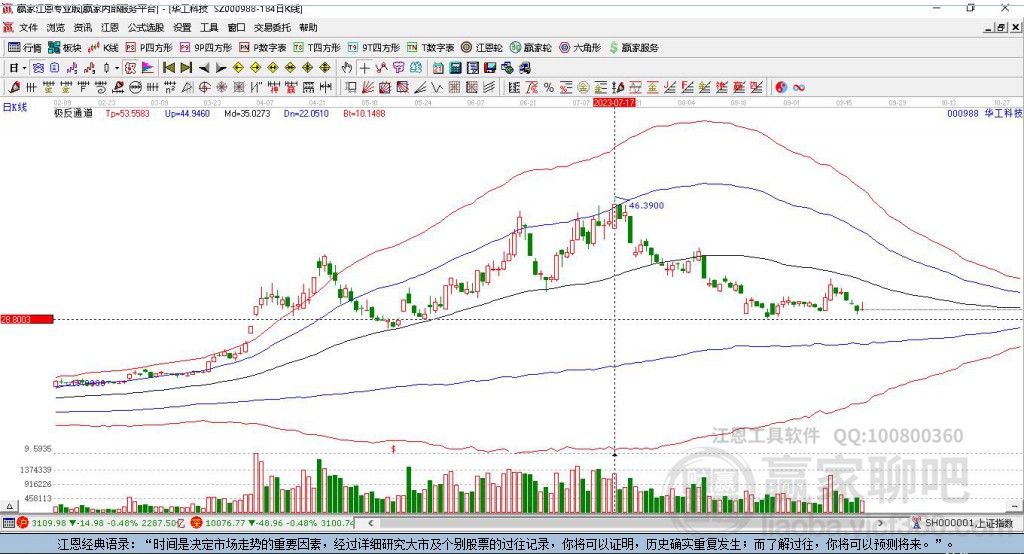Jump to the first bar button
Image resolution: width=1024 pixels, height=554 pixels.
[x=168, y=68]
